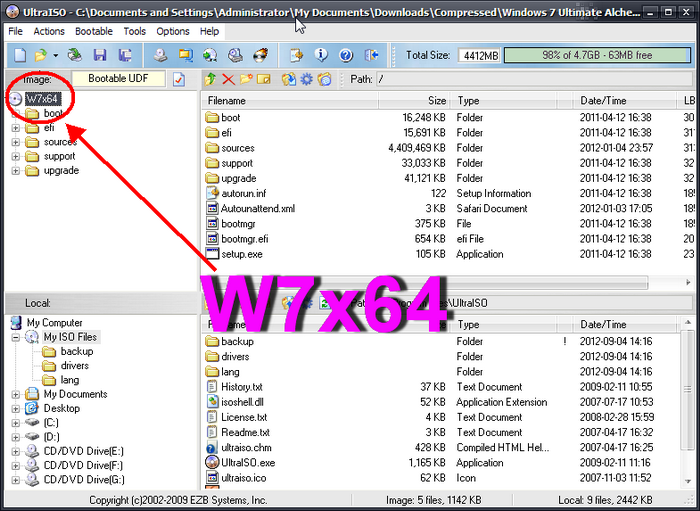Click the Save As multi-floppy icon
Screen dimensions: 700x511
[x=125, y=55]
